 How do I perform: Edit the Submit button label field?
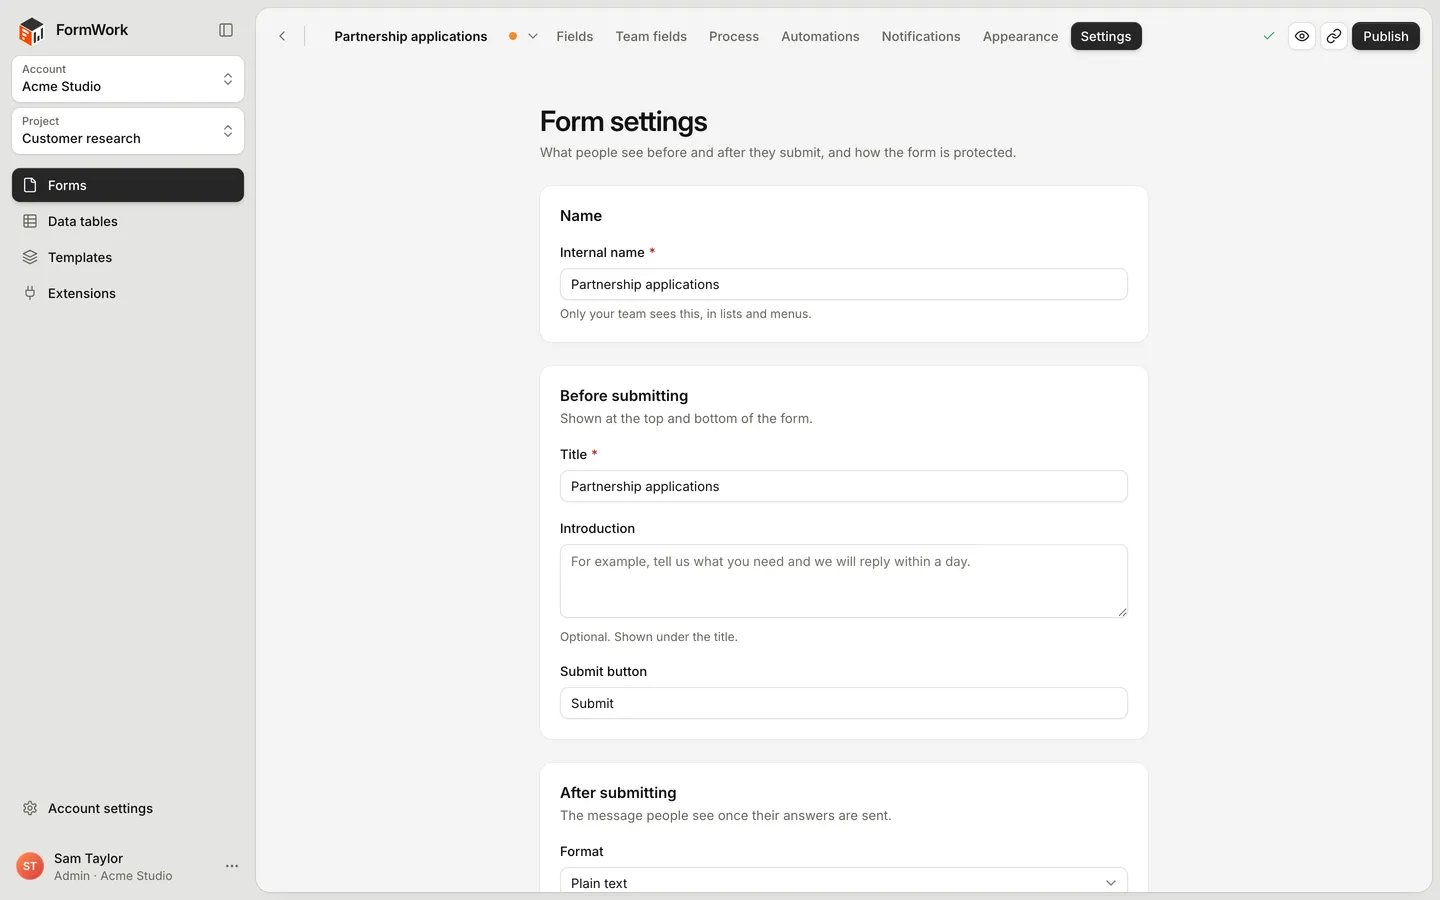[844, 703]
